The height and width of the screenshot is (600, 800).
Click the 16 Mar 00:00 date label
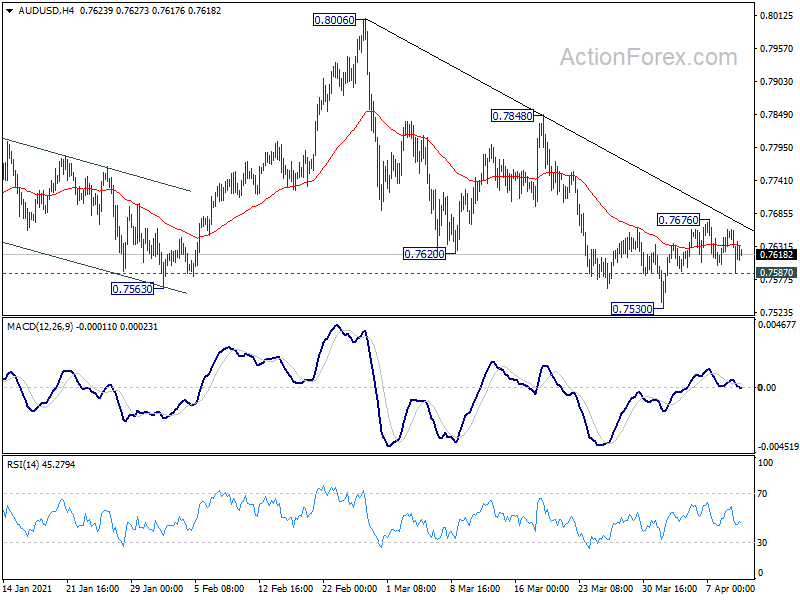tap(541, 588)
